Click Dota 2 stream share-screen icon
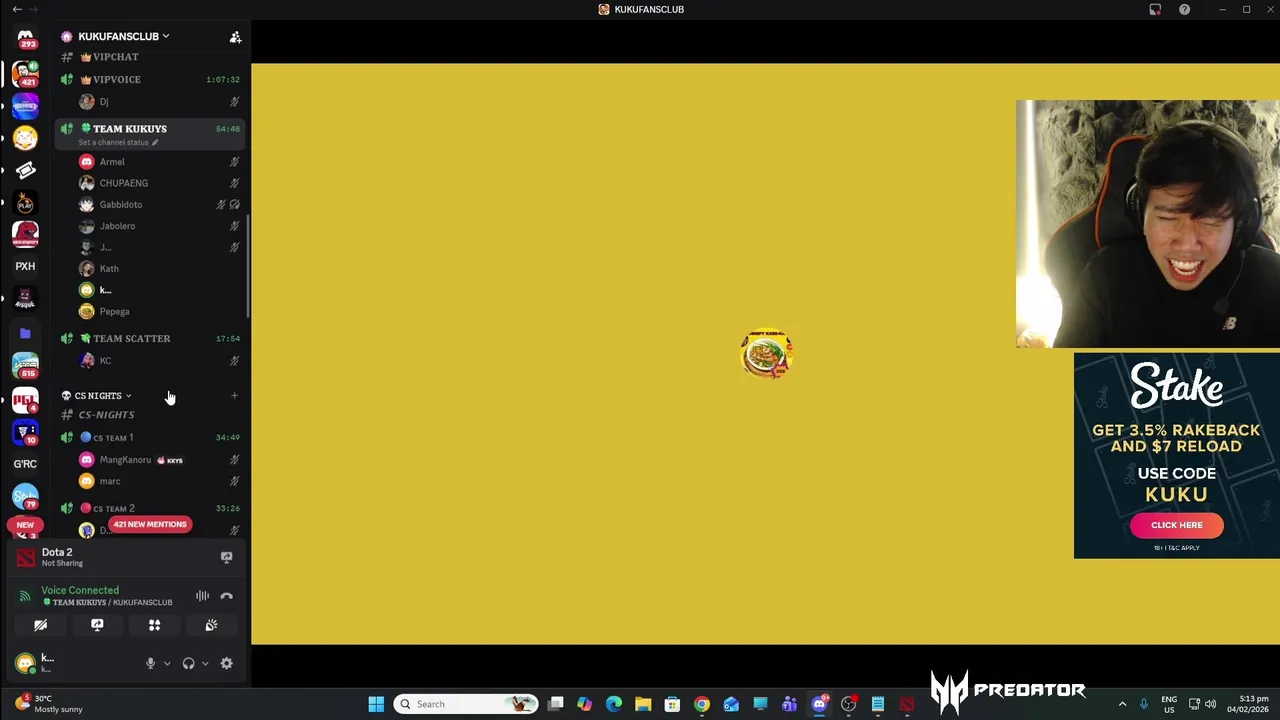 (226, 557)
